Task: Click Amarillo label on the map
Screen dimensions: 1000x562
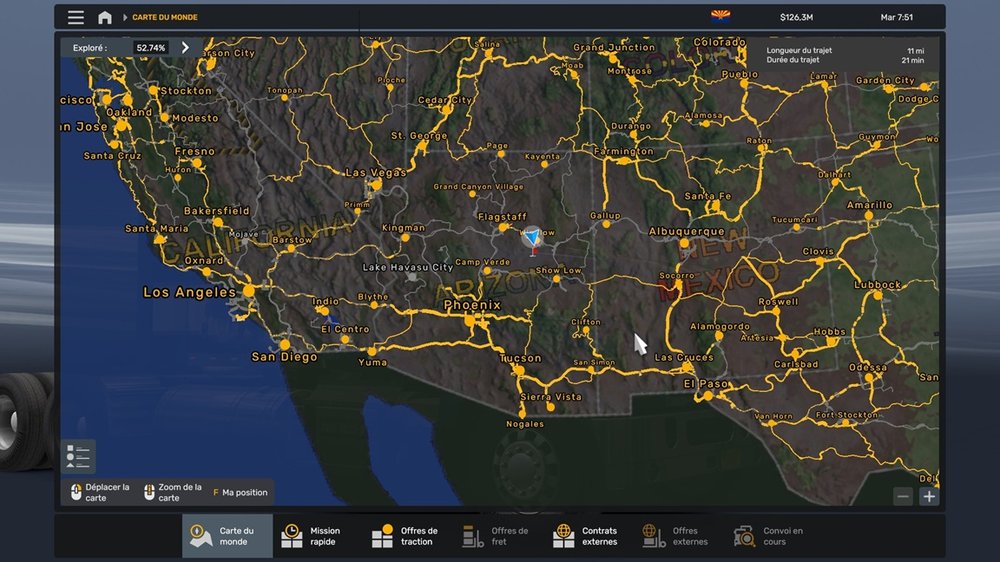Action: pyautogui.click(x=869, y=205)
